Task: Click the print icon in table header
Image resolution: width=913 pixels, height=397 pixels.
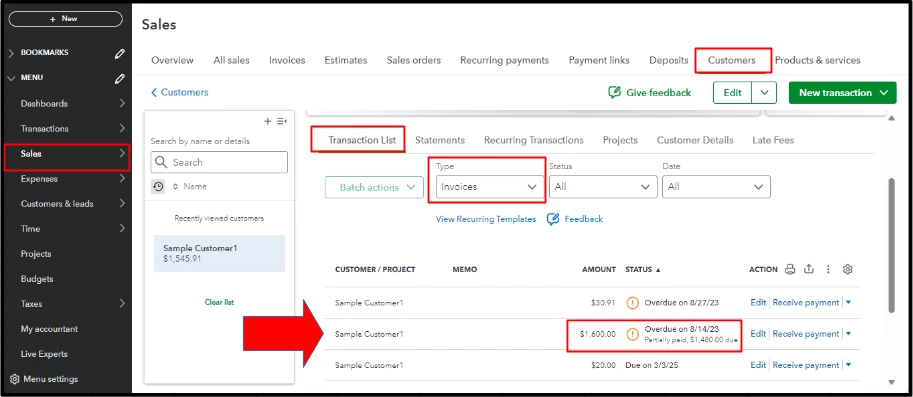Action: [790, 269]
